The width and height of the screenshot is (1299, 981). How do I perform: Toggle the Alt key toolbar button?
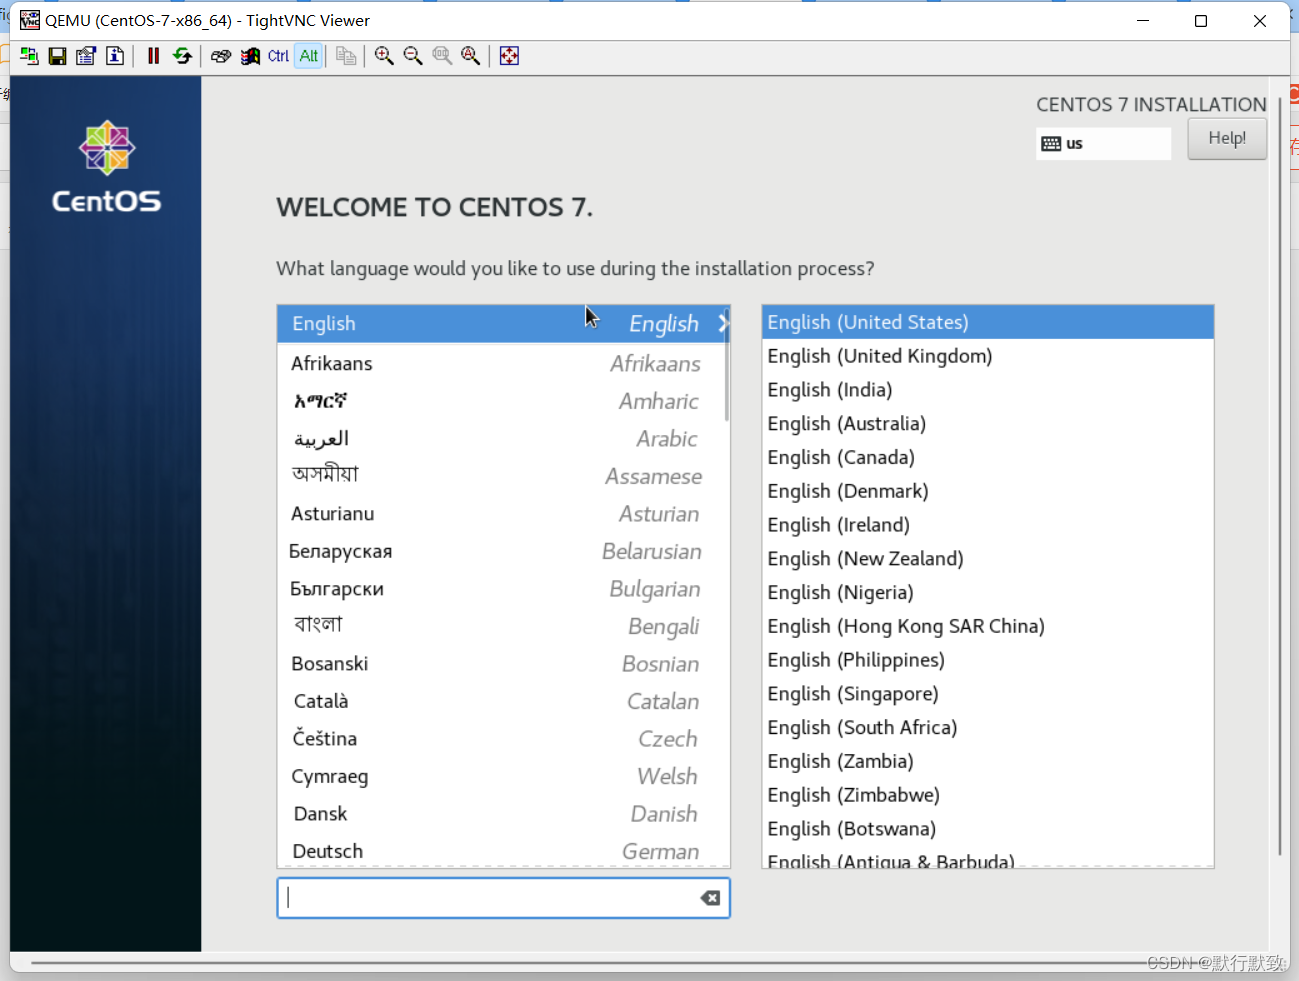click(x=309, y=56)
